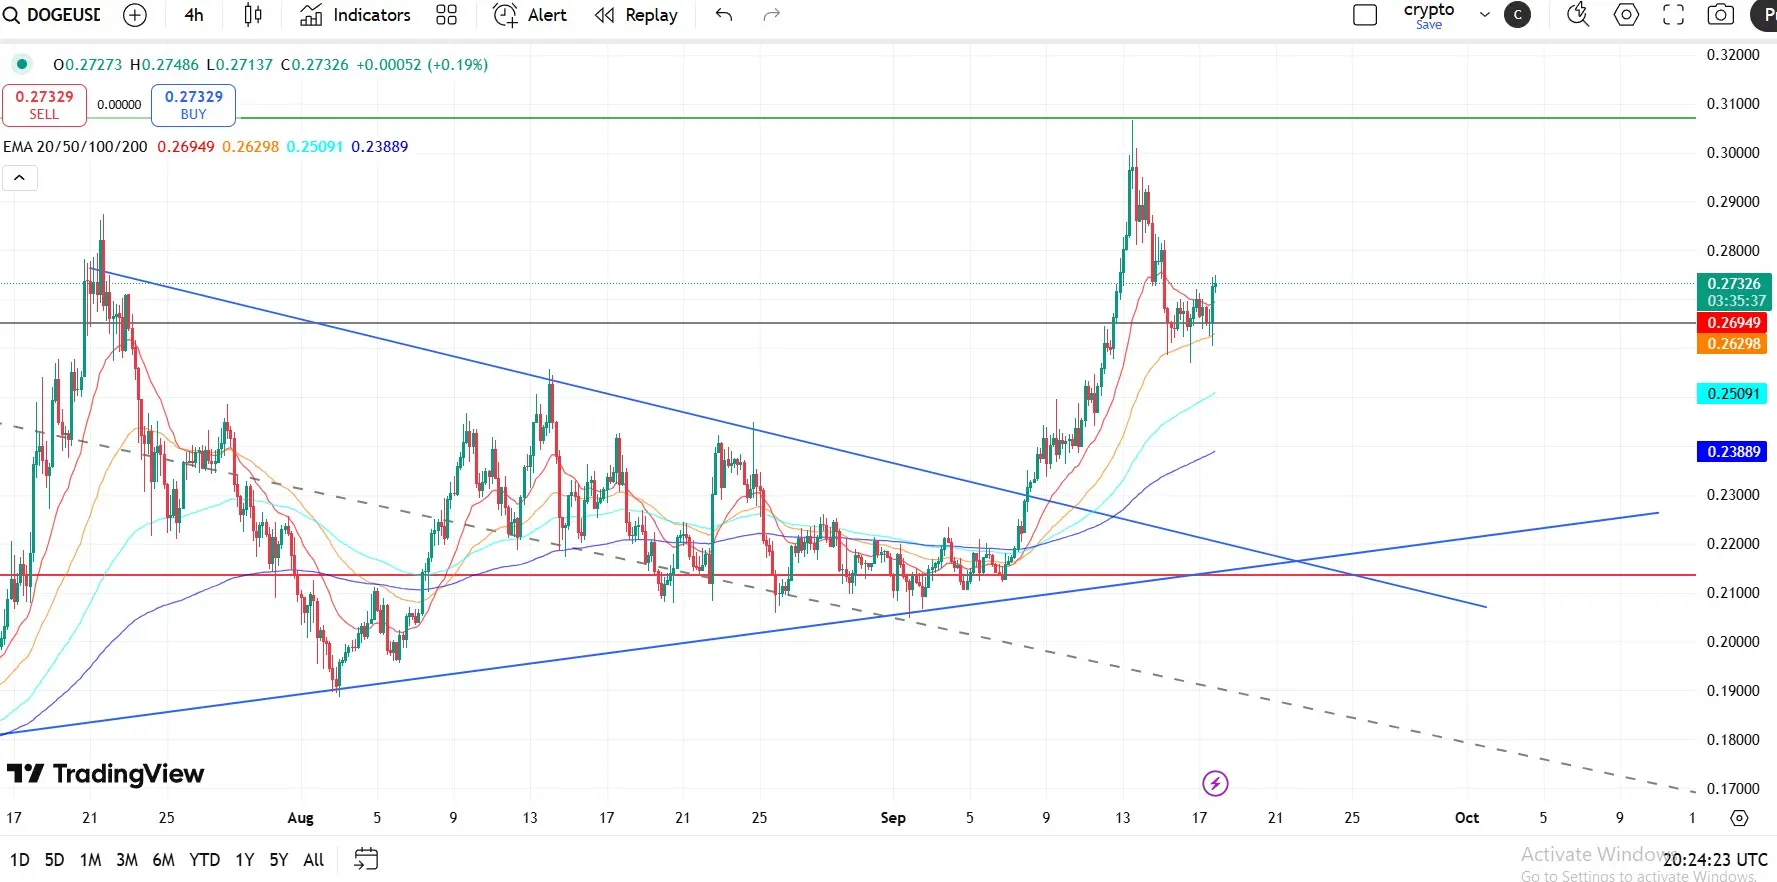
Task: Click the compare or add symbol plus icon
Action: pyautogui.click(x=134, y=15)
